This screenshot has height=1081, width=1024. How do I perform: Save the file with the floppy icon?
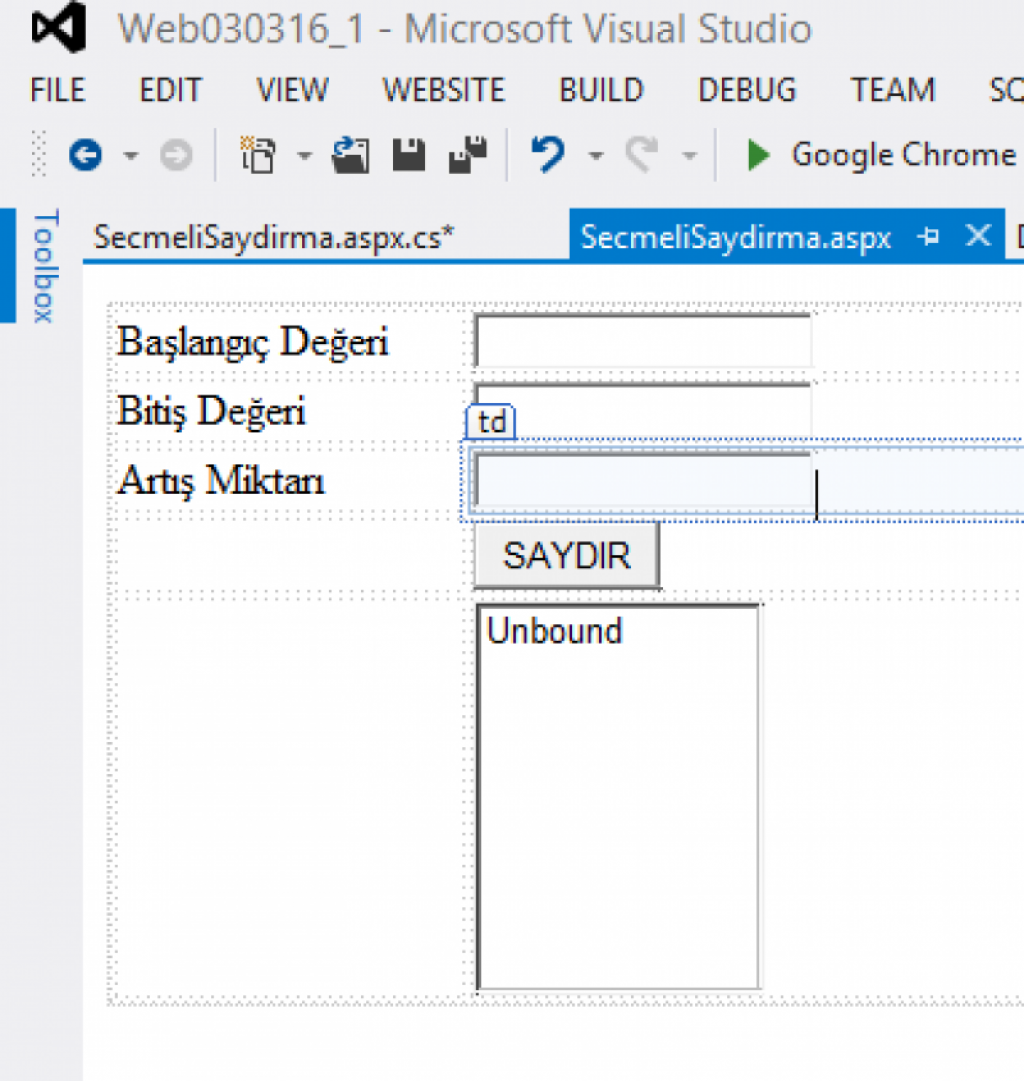pos(409,154)
